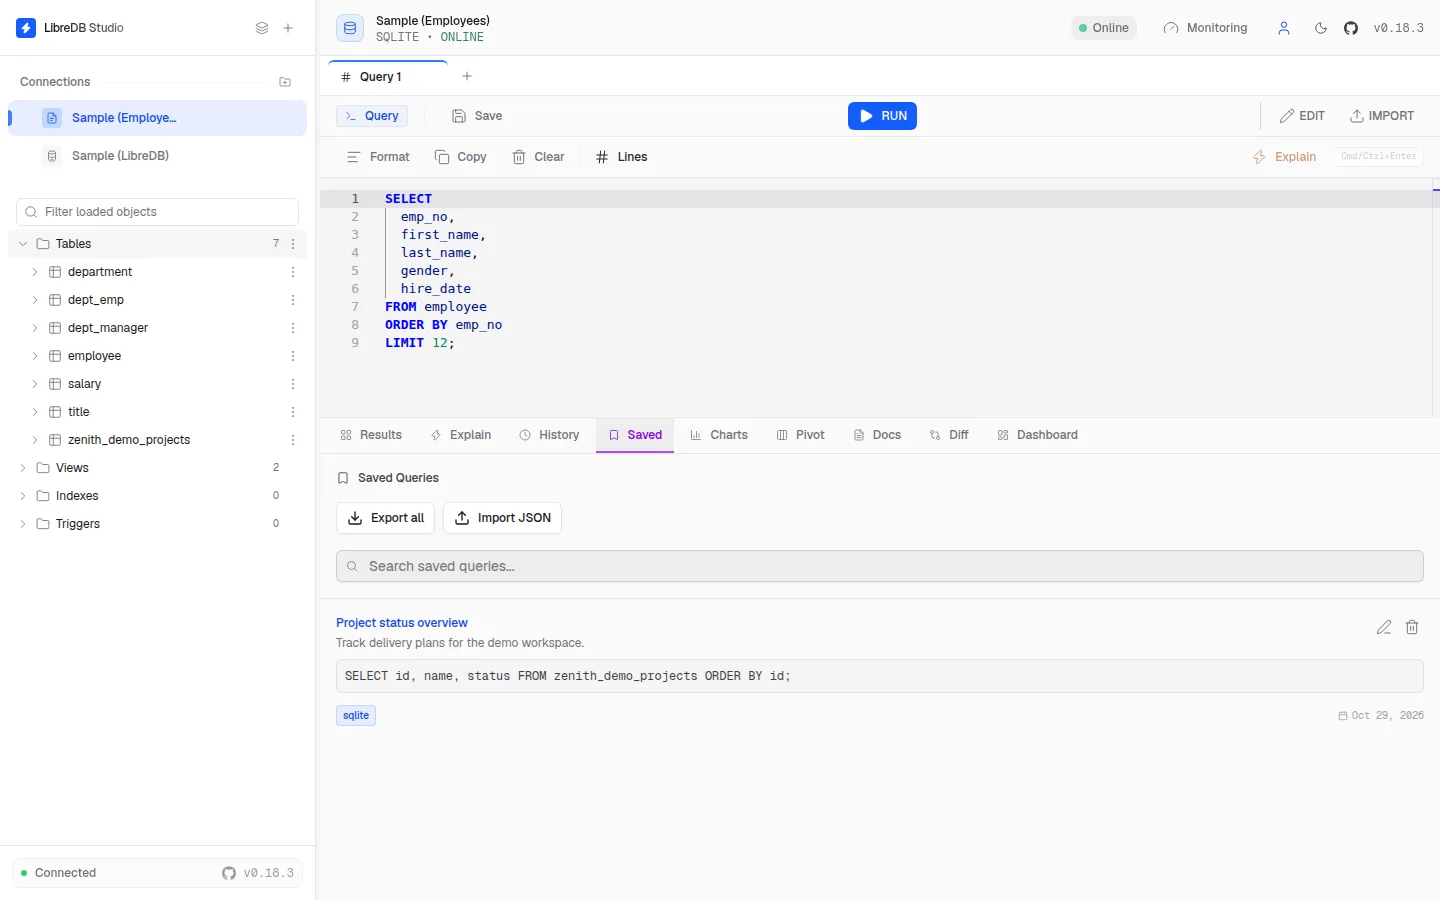Viewport: 1440px width, 900px height.
Task: Expand the Triggers folder
Action: [x=23, y=524]
